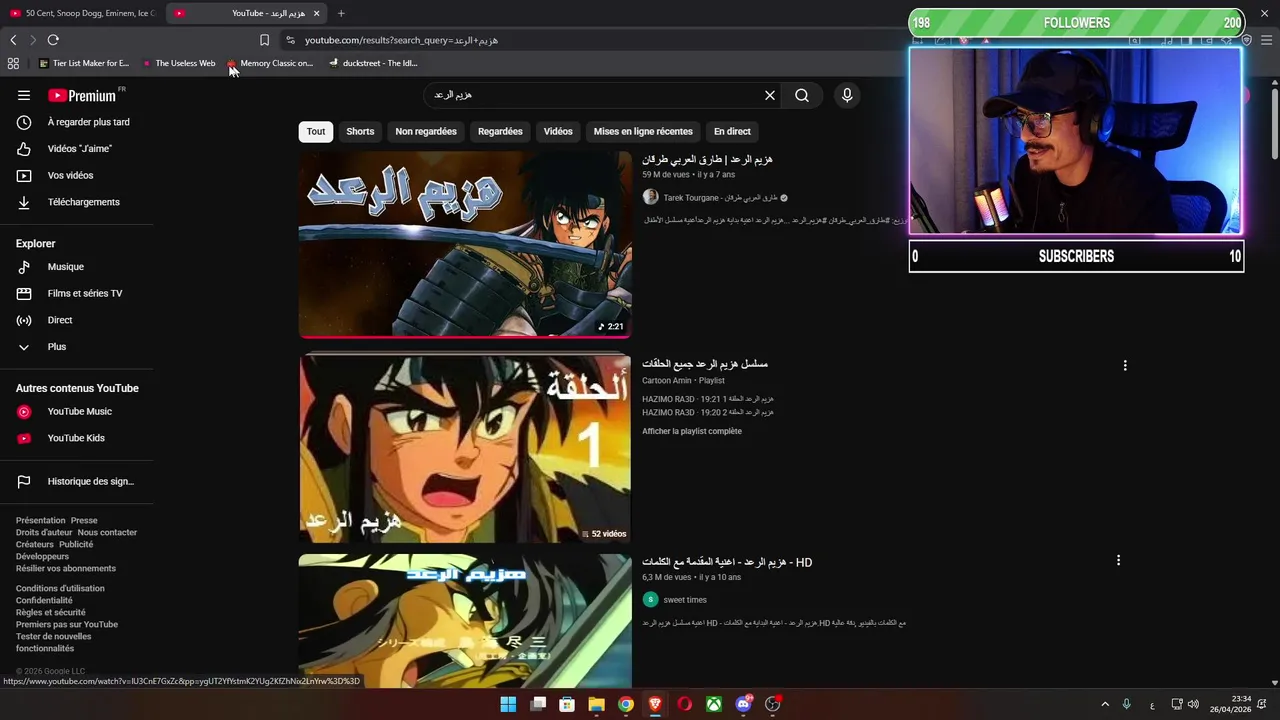Viewport: 1280px width, 720px height.
Task: Select the Tout filter chip
Action: point(316,131)
